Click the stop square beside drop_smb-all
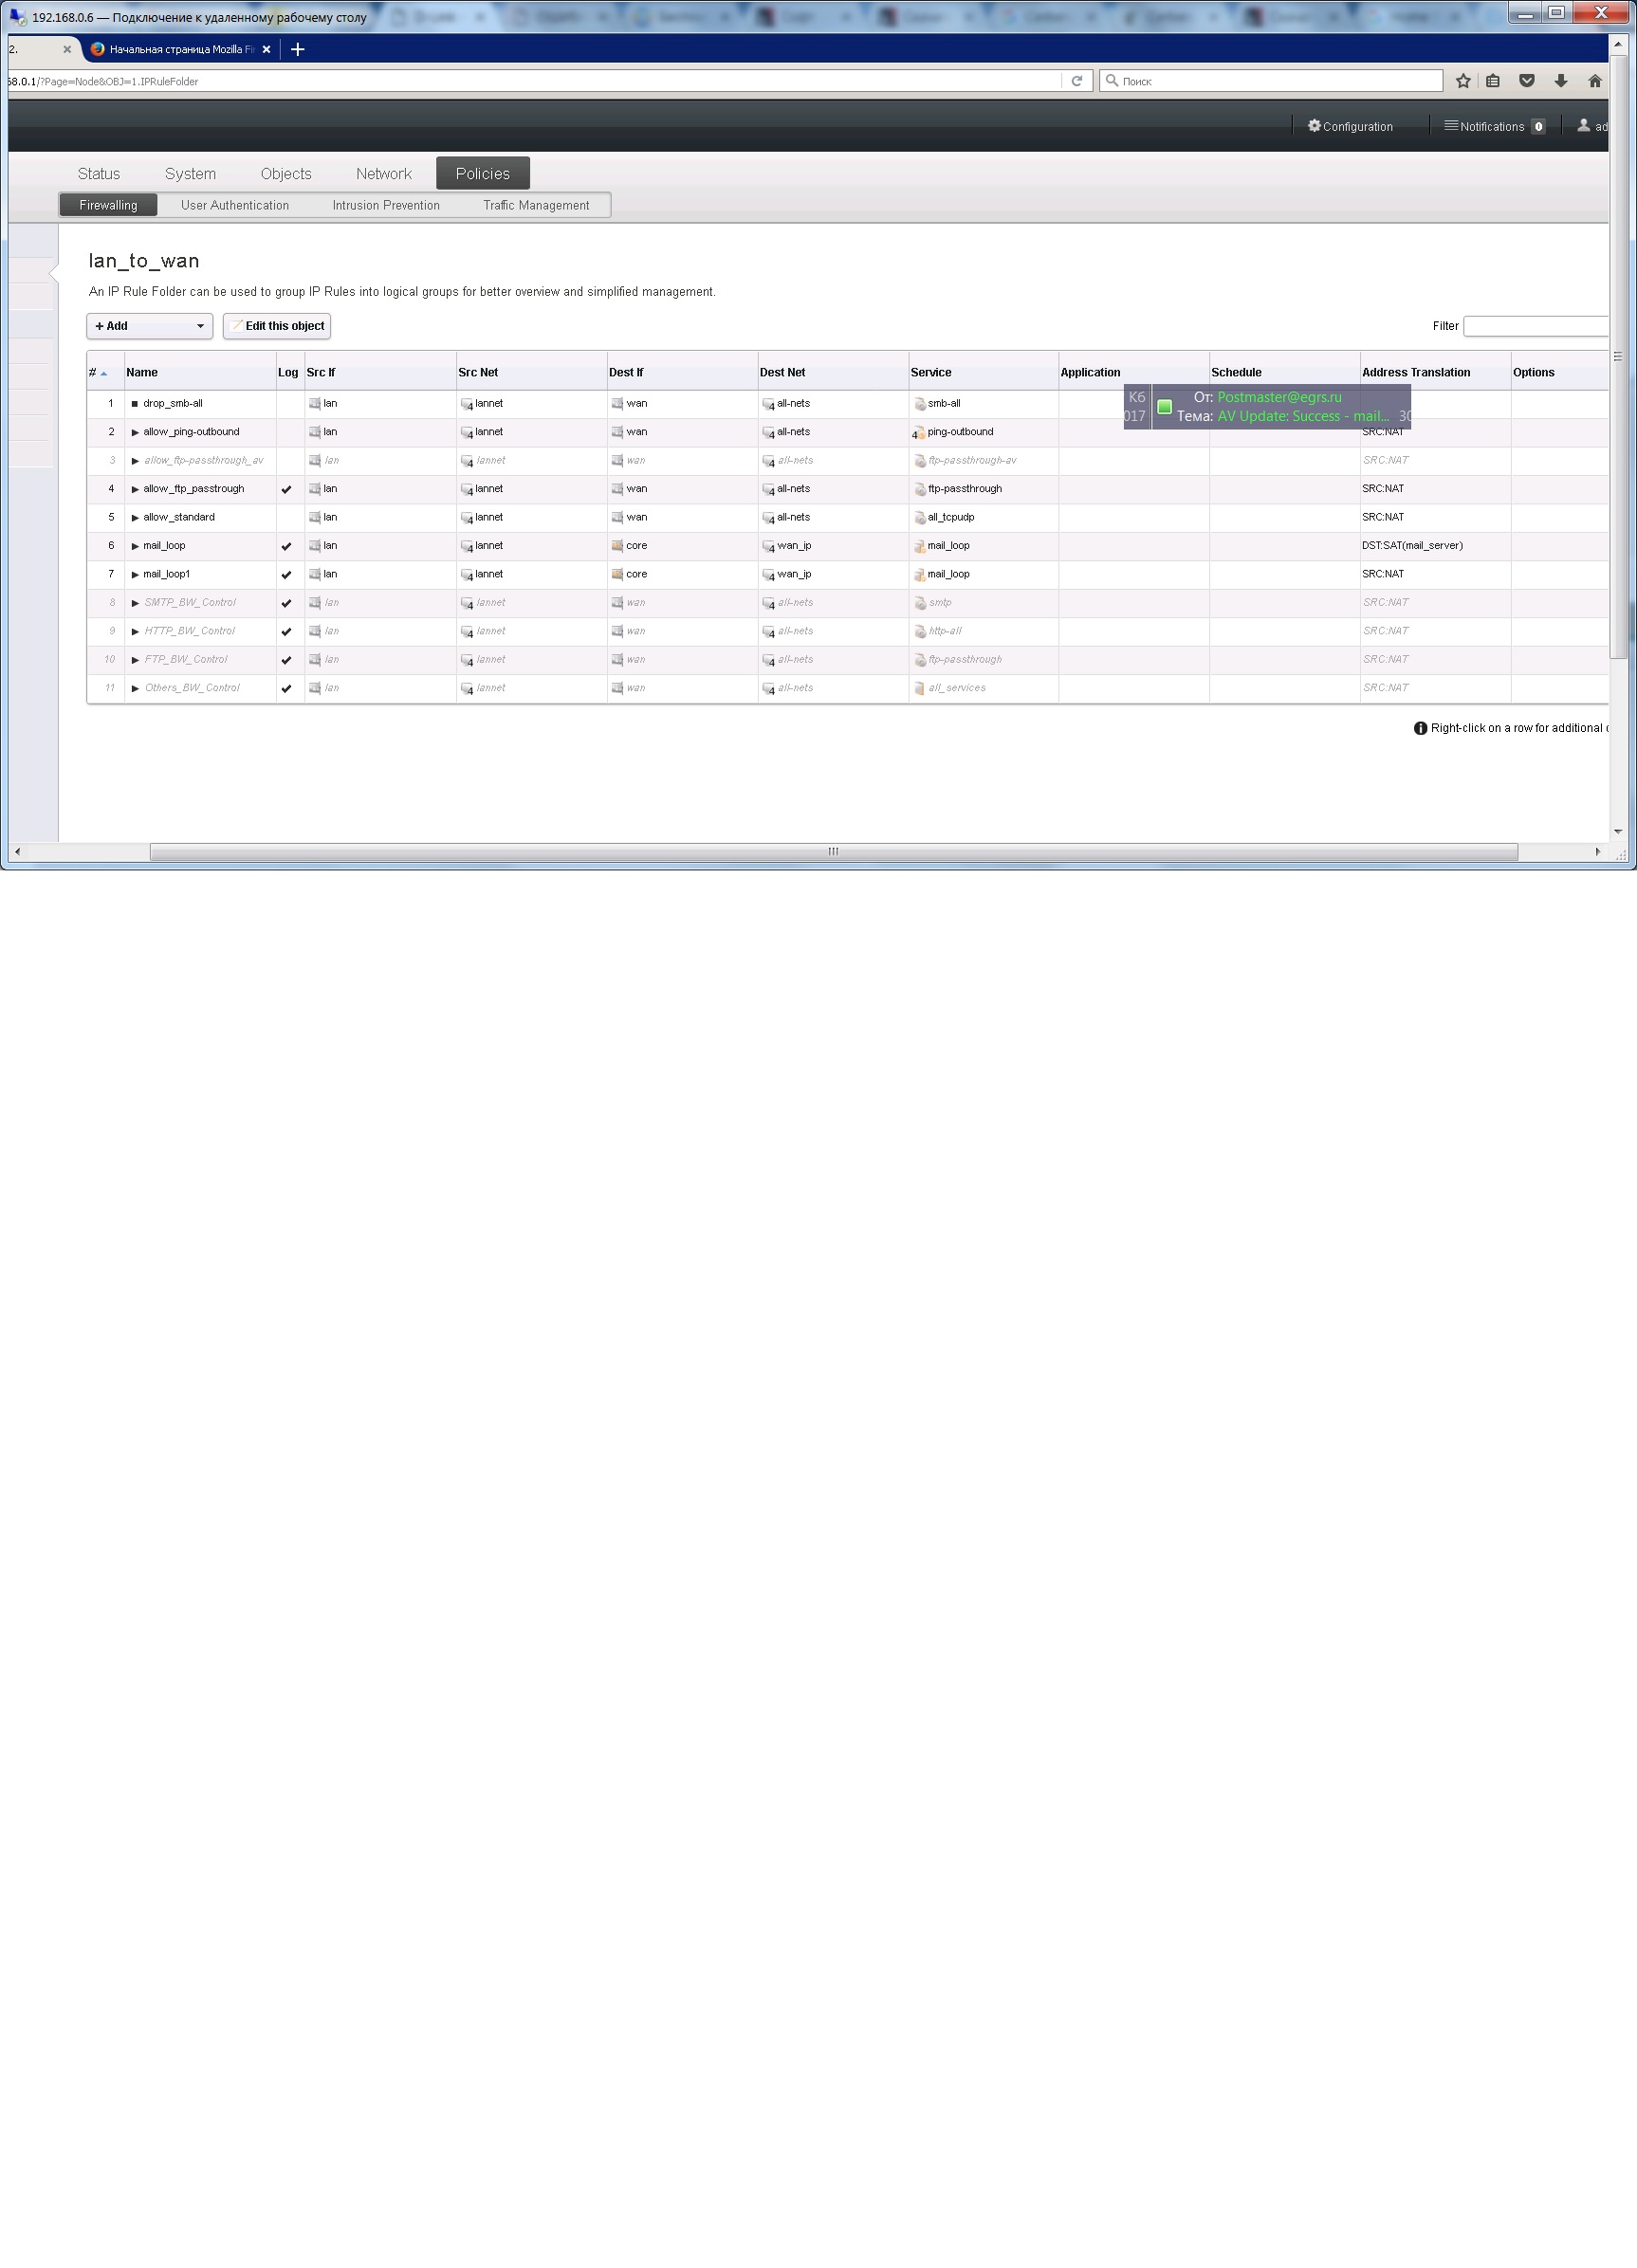 [x=135, y=404]
